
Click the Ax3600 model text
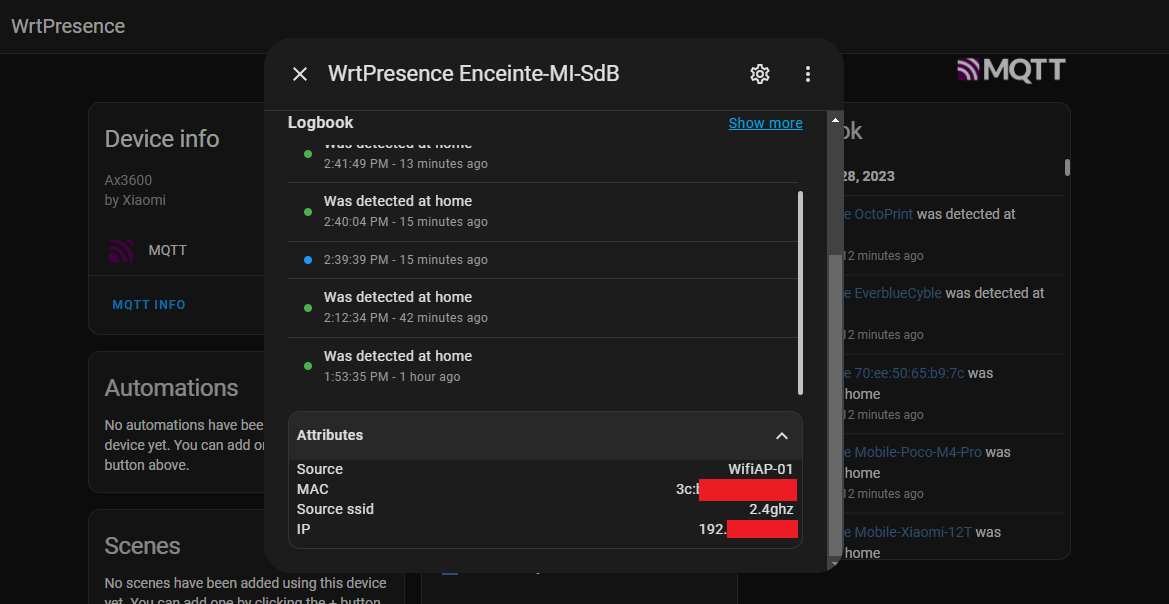click(128, 180)
